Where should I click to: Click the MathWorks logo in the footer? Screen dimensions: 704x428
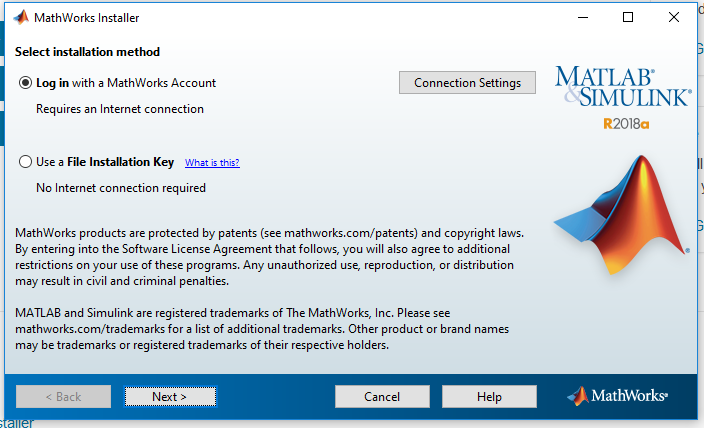click(617, 396)
